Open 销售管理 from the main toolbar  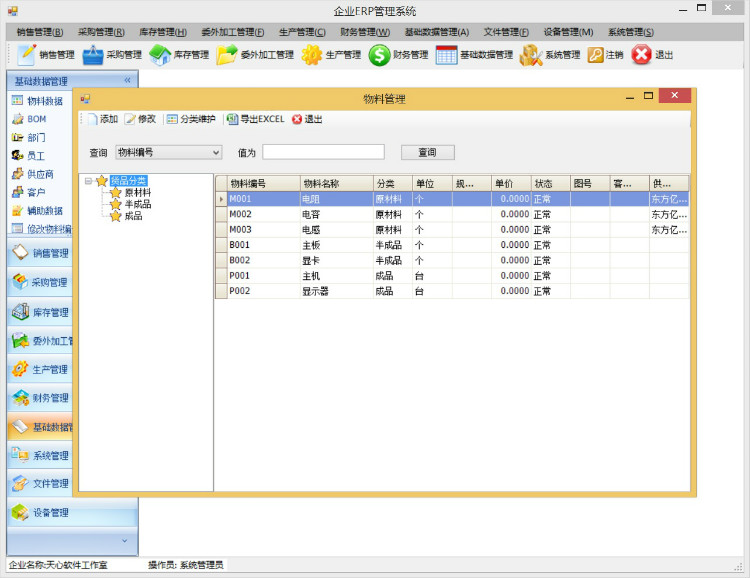tap(45, 55)
